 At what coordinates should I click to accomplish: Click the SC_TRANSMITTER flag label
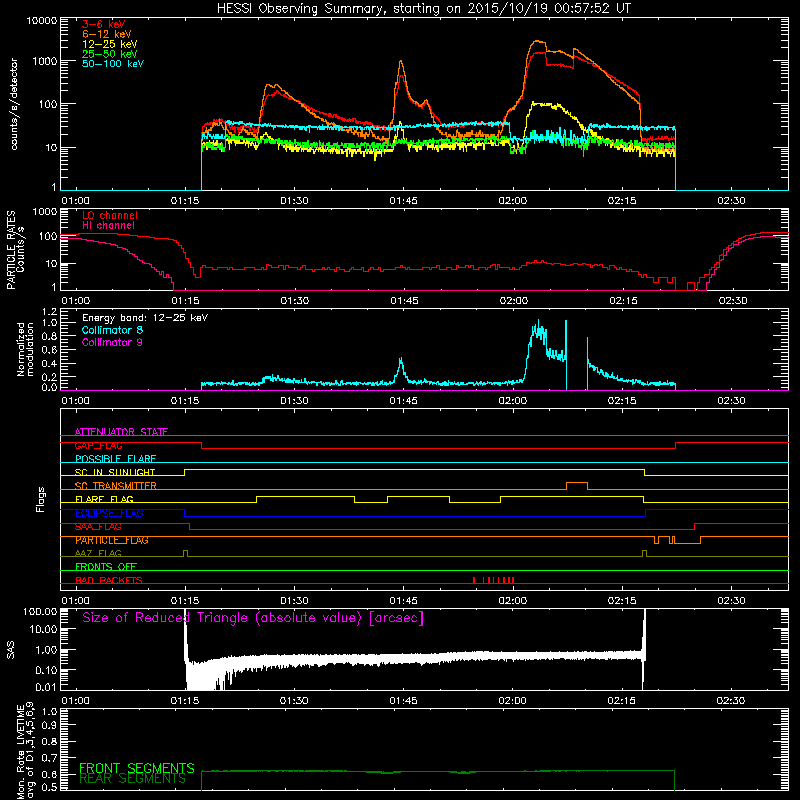pos(116,486)
